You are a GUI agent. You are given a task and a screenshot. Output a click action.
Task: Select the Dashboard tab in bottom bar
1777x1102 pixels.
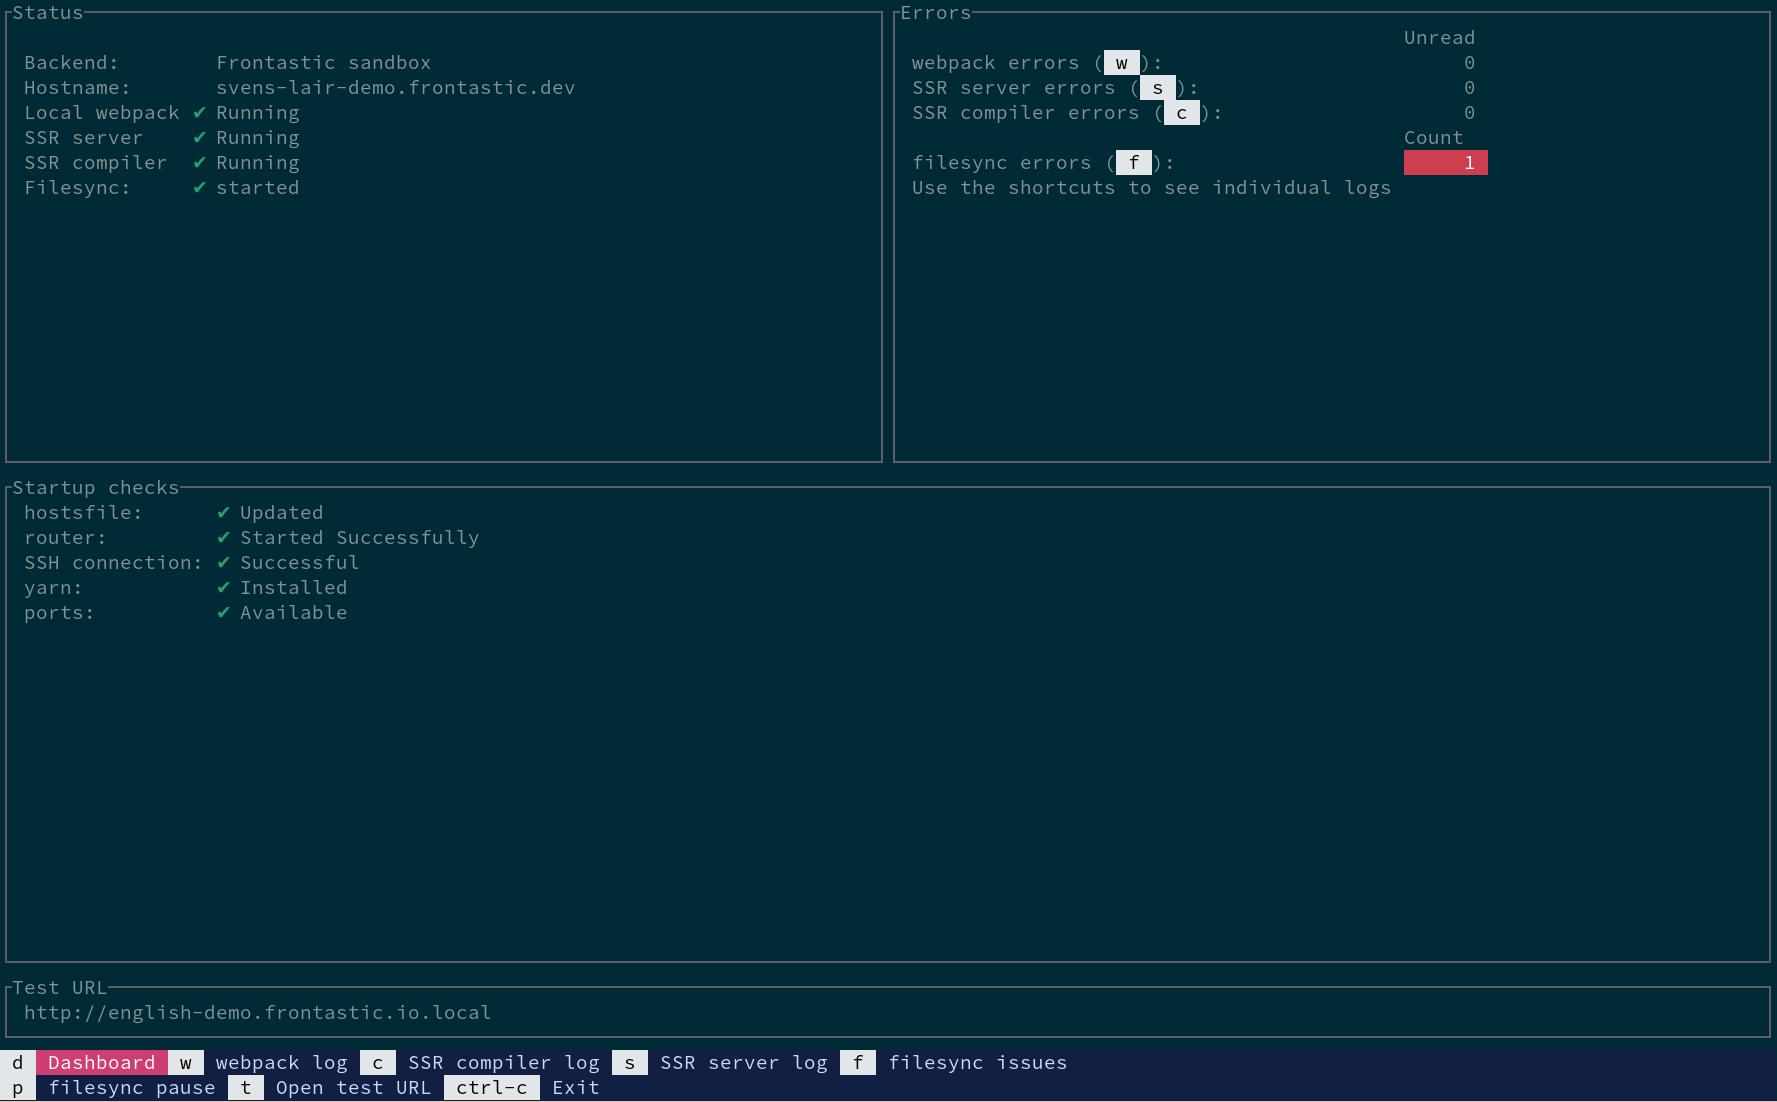tap(101, 1062)
